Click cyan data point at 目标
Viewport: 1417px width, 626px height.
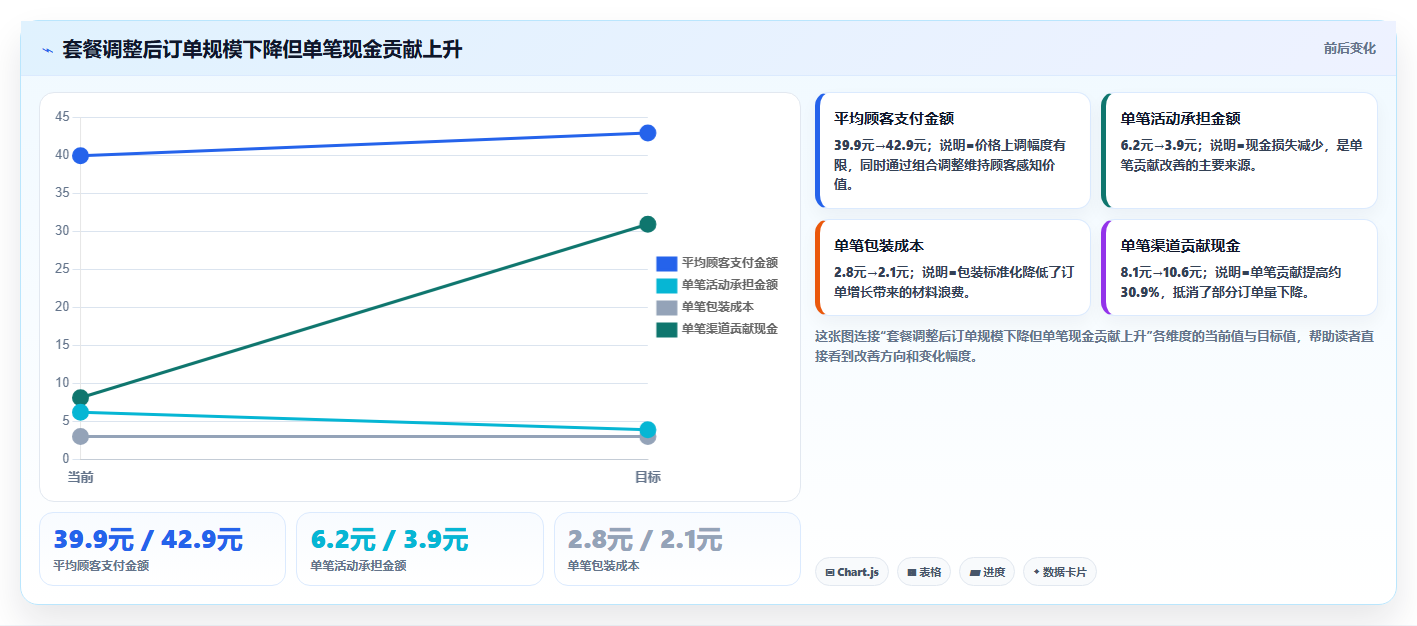pos(647,430)
